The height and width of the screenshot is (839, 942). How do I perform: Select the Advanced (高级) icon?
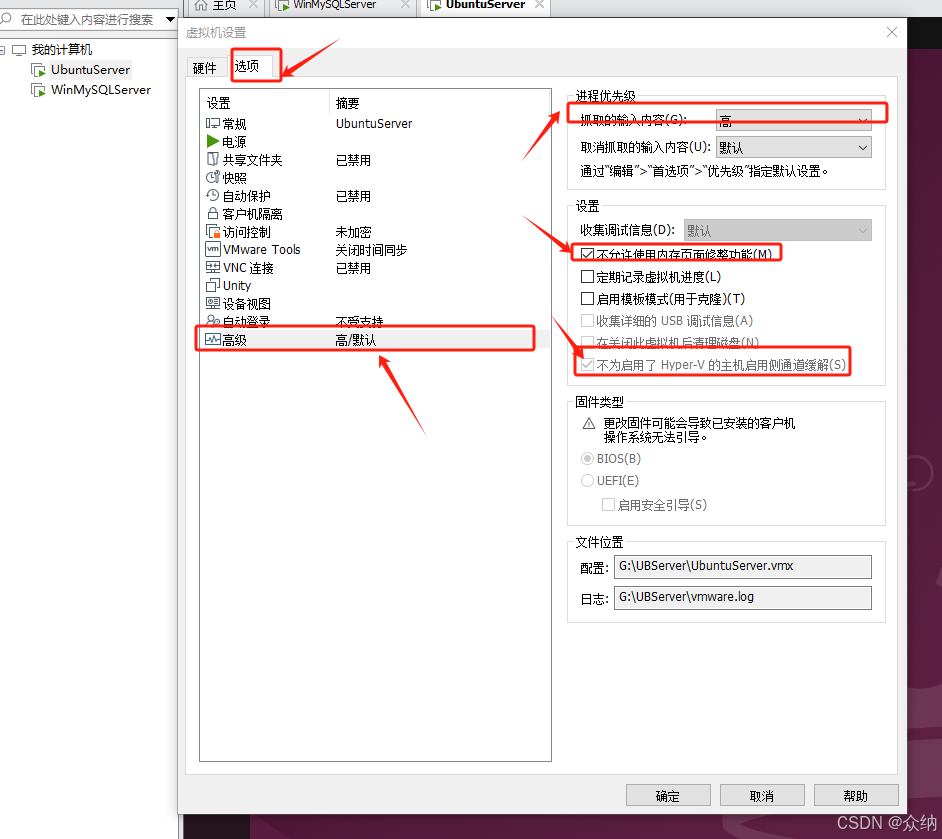tap(213, 339)
